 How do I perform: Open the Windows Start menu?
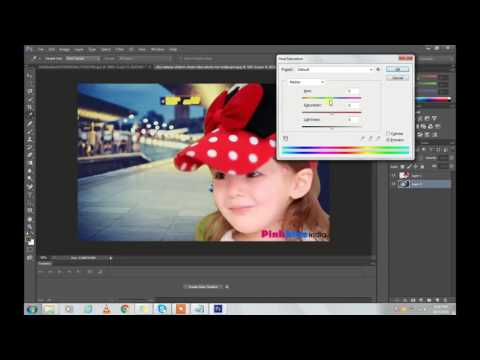click(32, 309)
